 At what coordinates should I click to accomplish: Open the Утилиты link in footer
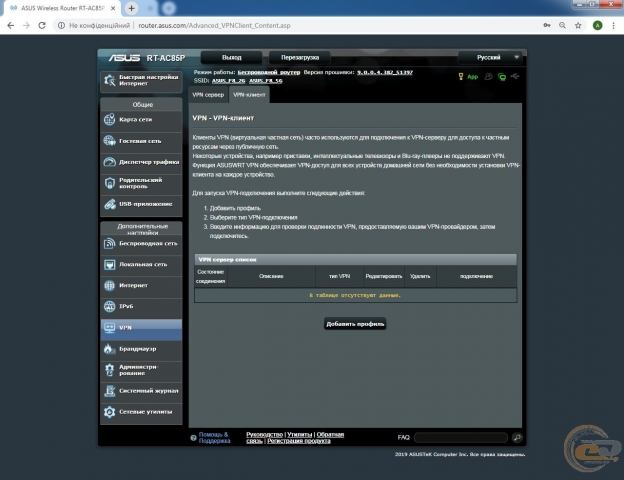click(300, 435)
